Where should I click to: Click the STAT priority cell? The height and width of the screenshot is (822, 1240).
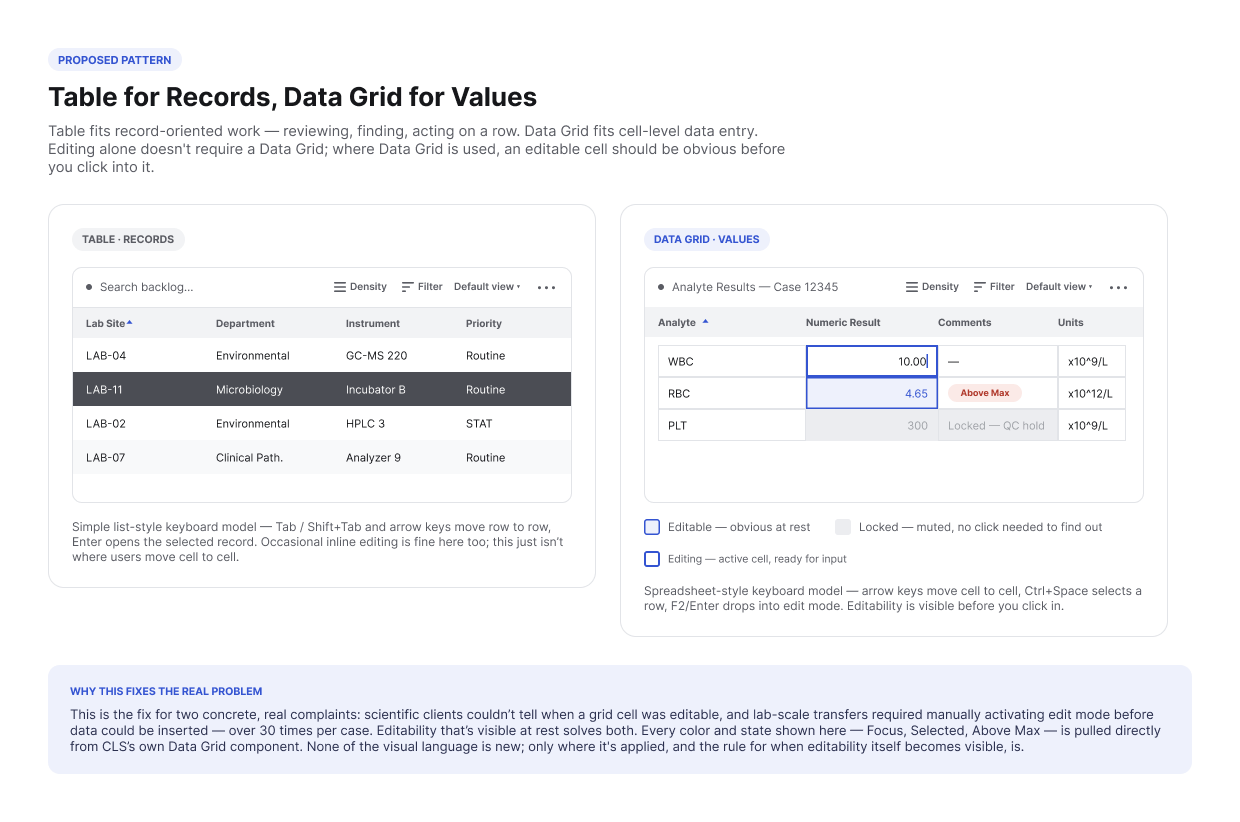pos(479,423)
